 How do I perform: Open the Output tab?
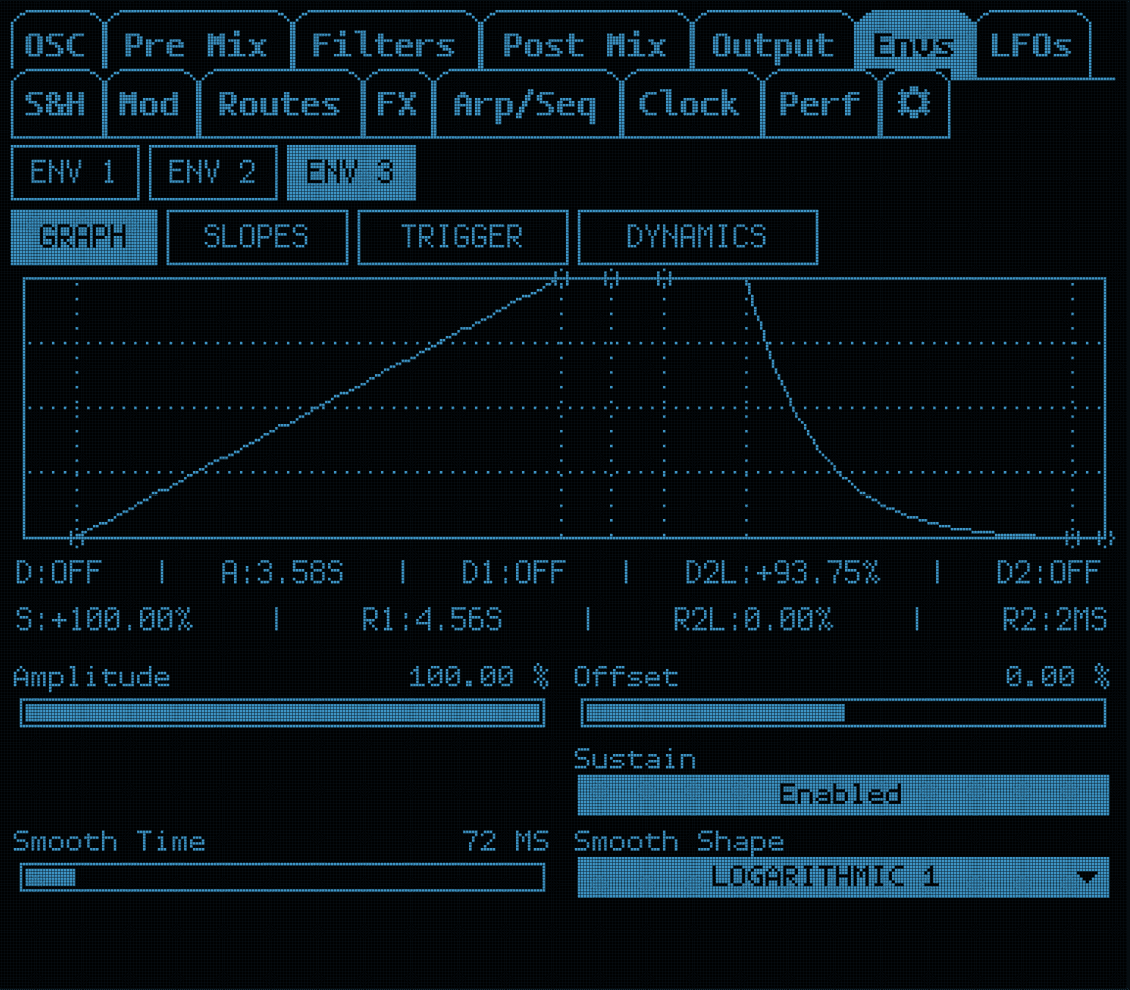[x=773, y=46]
